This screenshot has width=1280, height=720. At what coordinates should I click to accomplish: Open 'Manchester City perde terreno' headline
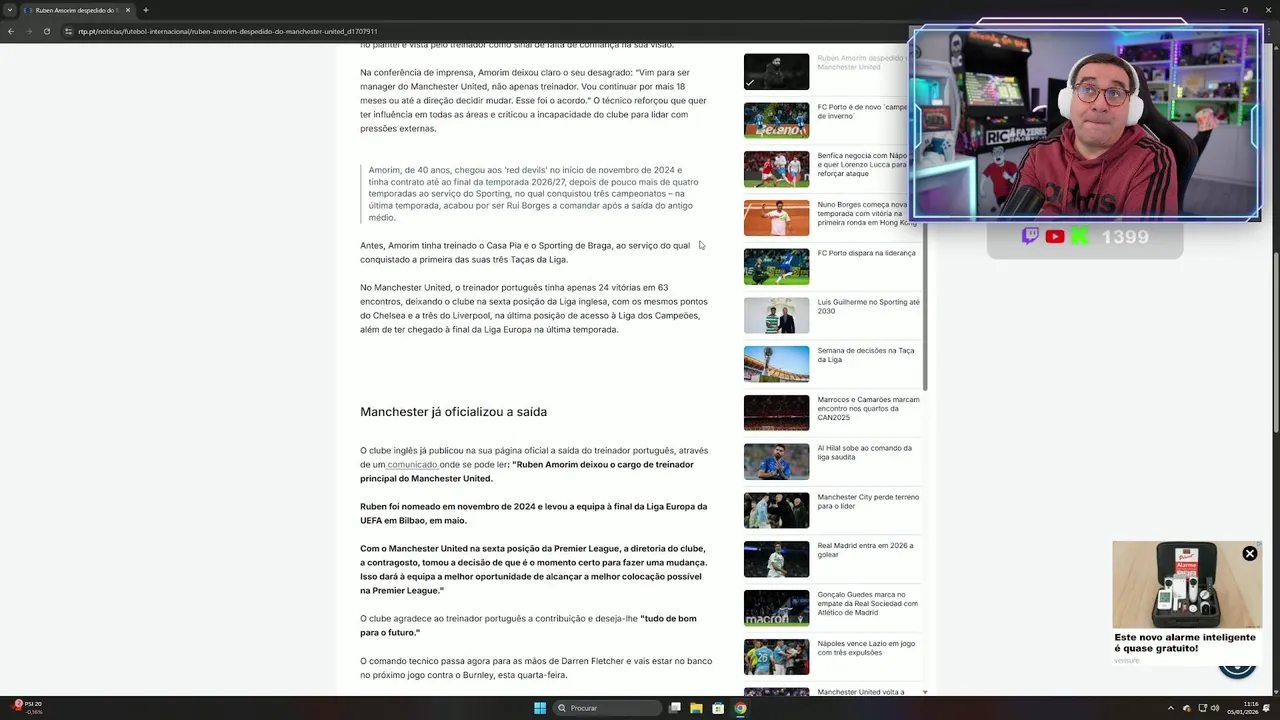[868, 502]
